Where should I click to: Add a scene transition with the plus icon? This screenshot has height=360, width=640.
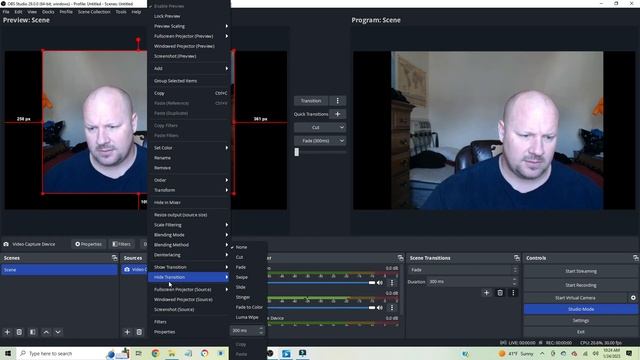click(486, 293)
